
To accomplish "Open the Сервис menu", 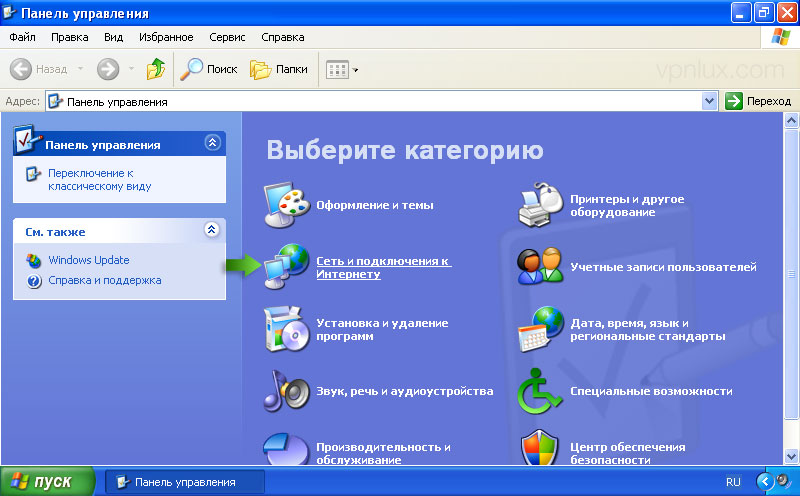I will click(x=227, y=37).
